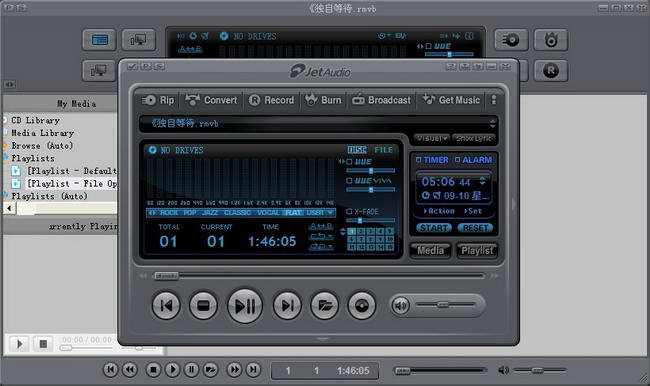Adjust the BBE ViVA level slider
The image size is (650, 386).
click(x=371, y=190)
